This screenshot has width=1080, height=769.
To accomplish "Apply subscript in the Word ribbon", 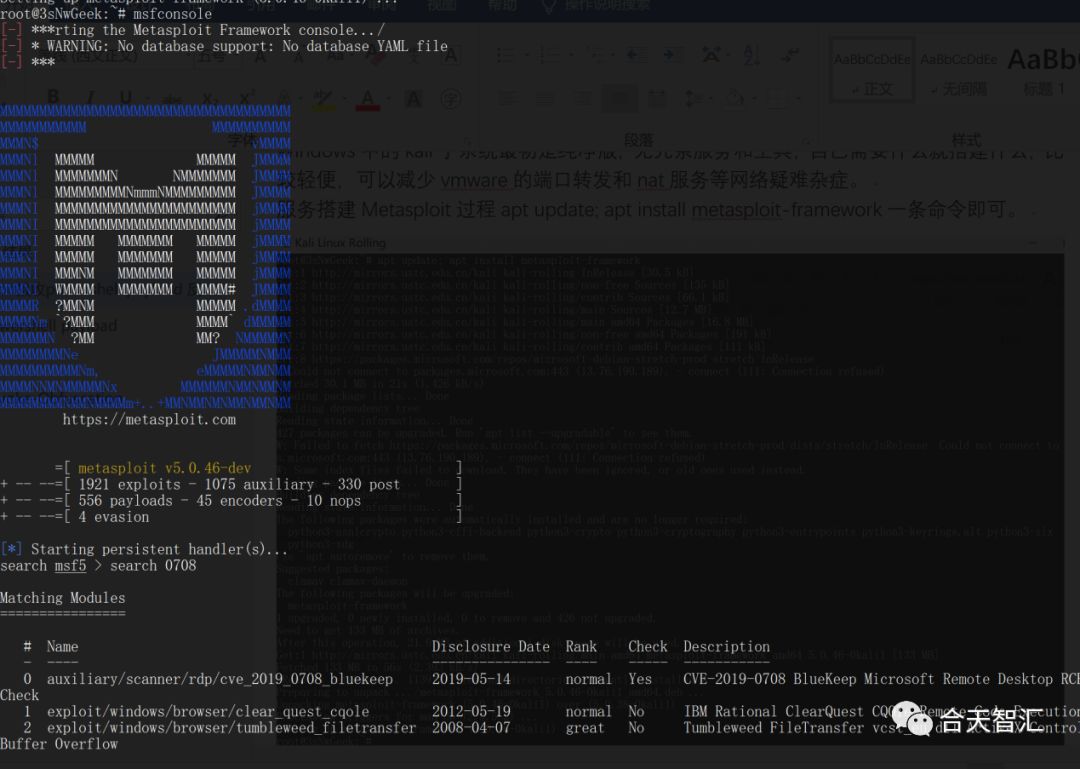I will pyautogui.click(x=210, y=99).
